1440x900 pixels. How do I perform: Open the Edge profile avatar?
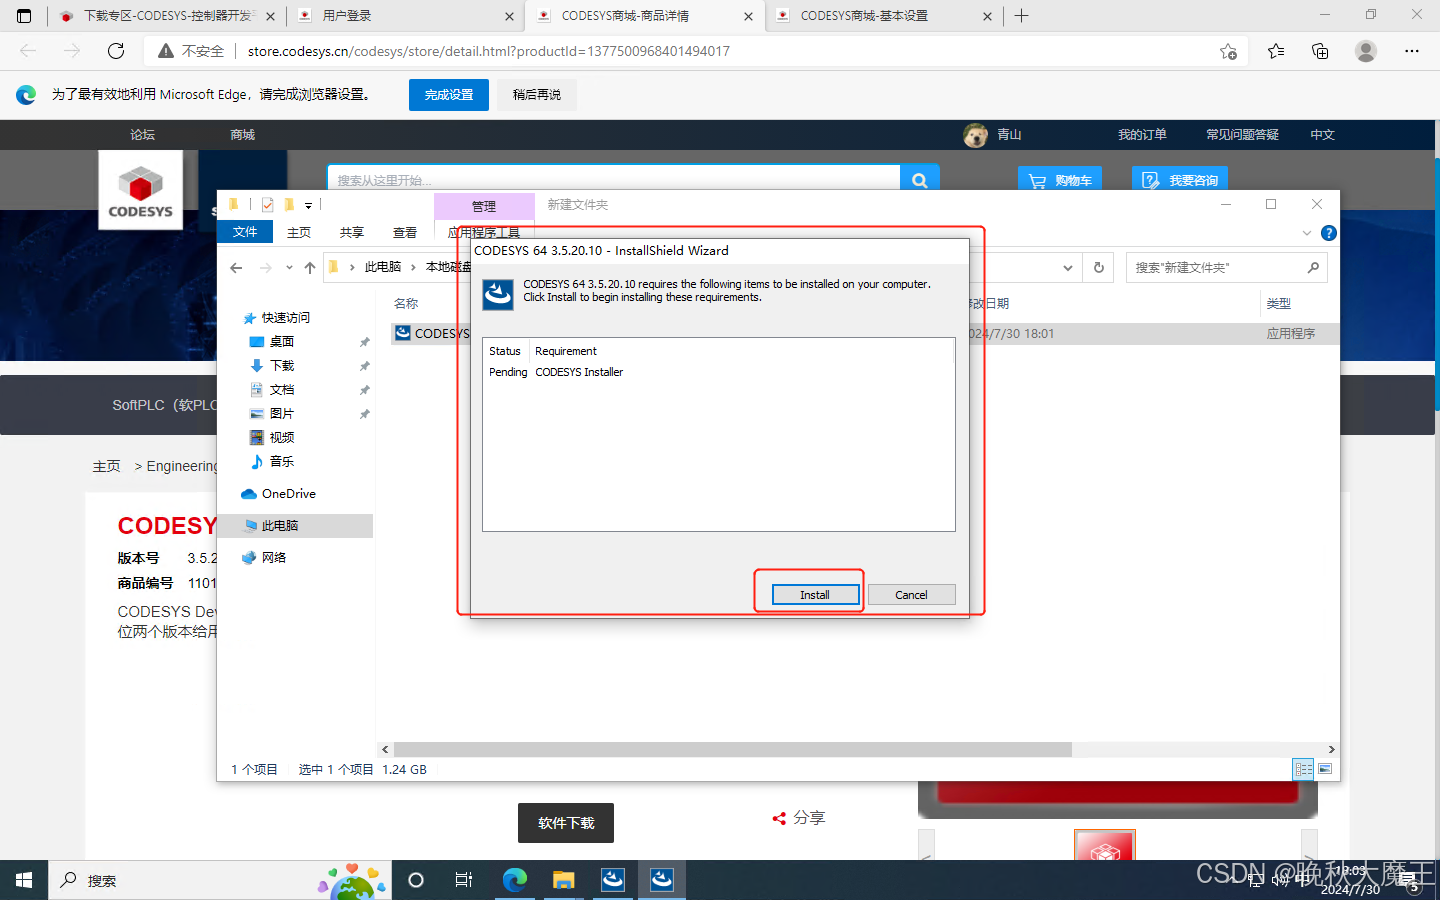(x=1365, y=51)
